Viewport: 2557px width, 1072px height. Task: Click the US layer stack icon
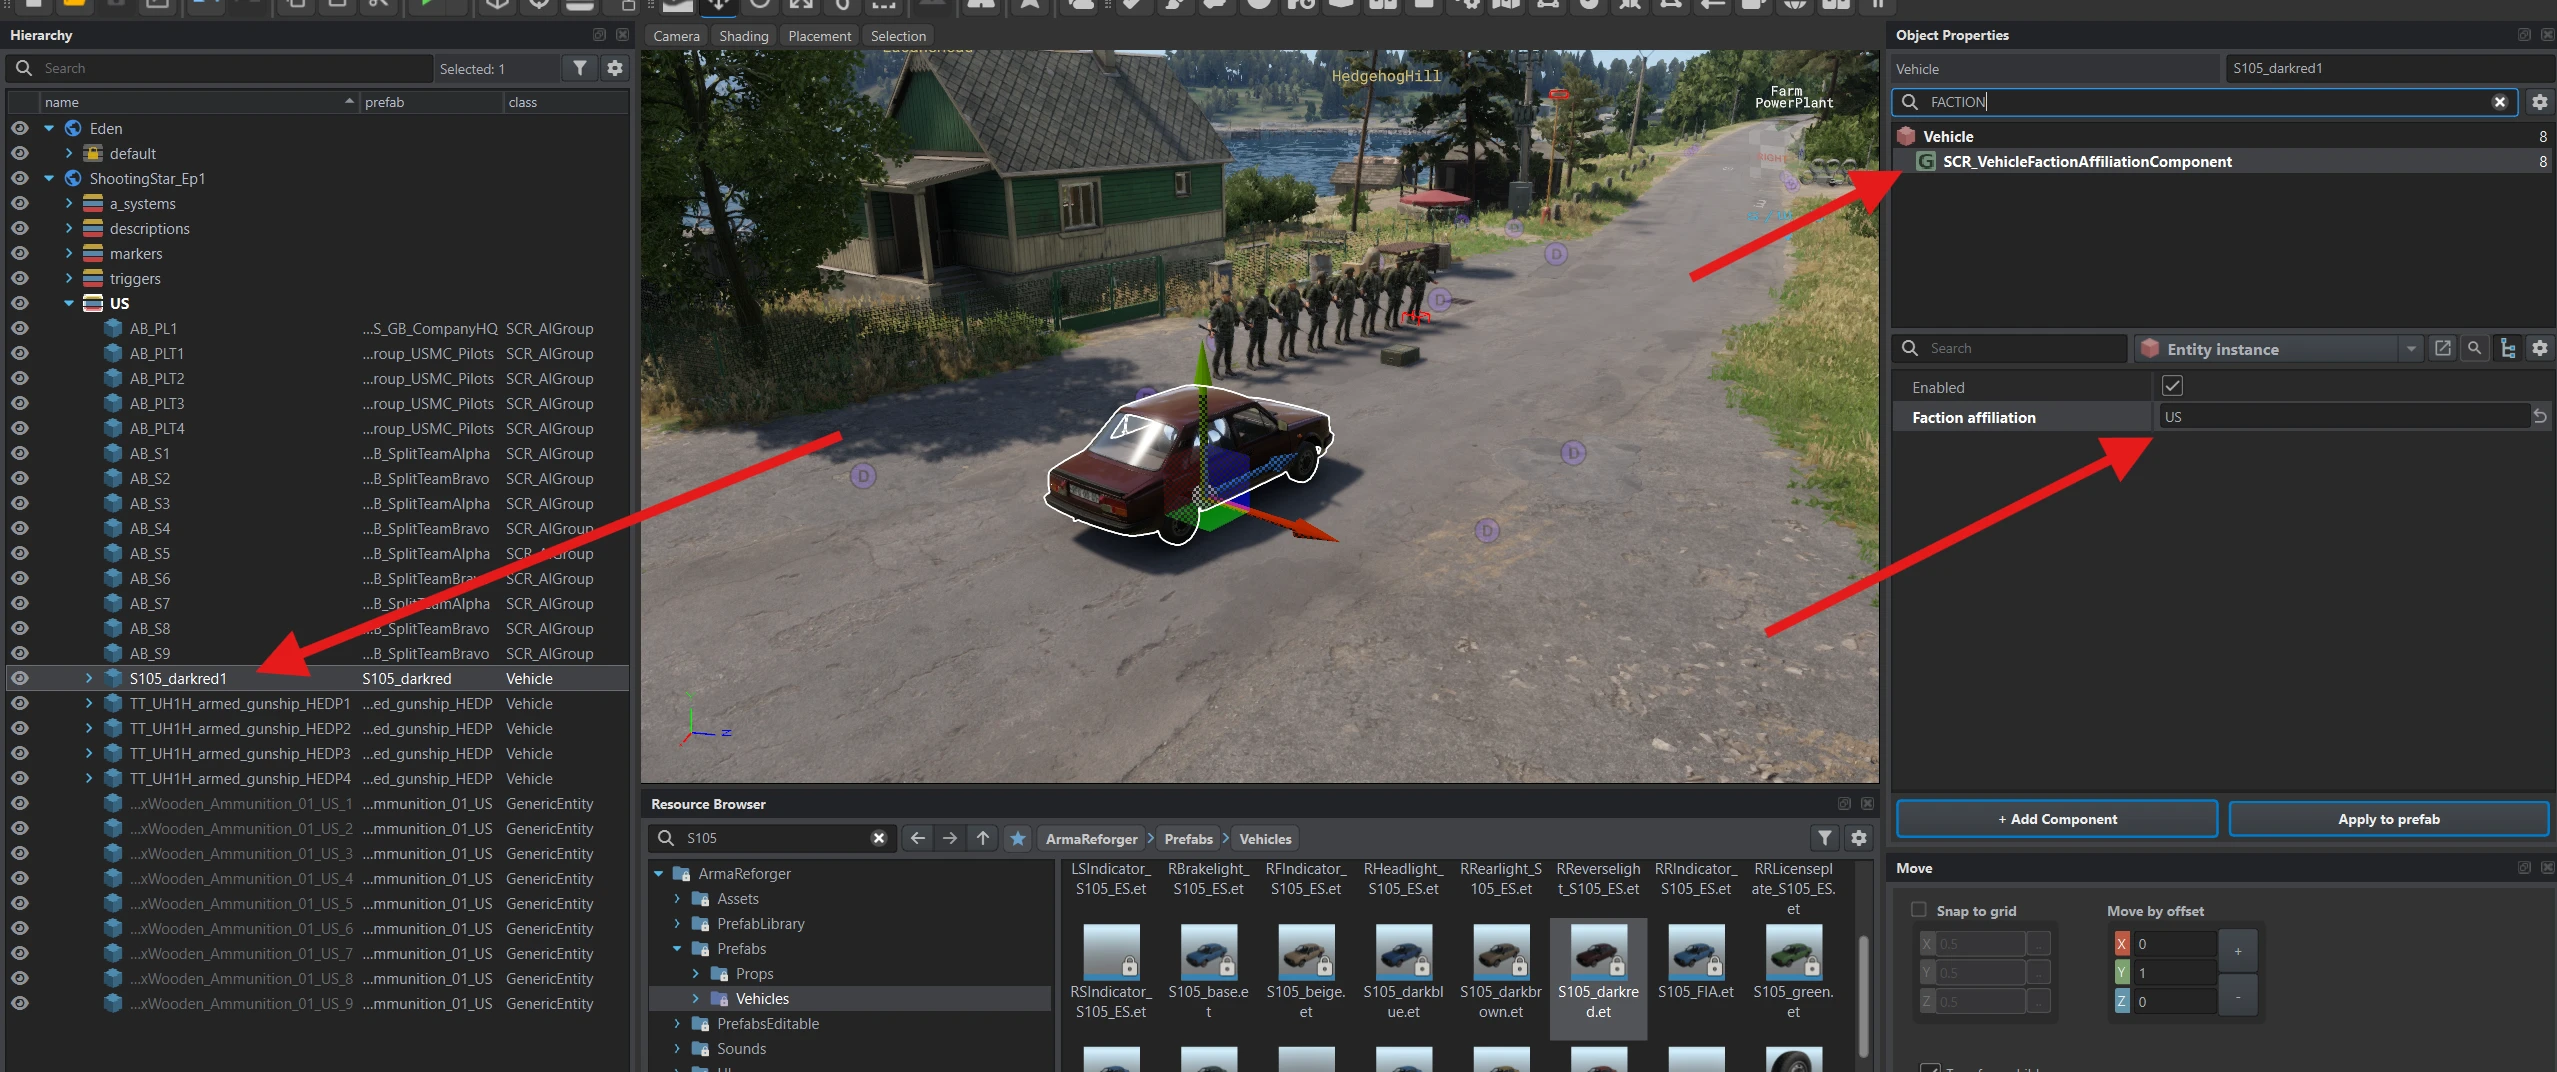[x=93, y=303]
